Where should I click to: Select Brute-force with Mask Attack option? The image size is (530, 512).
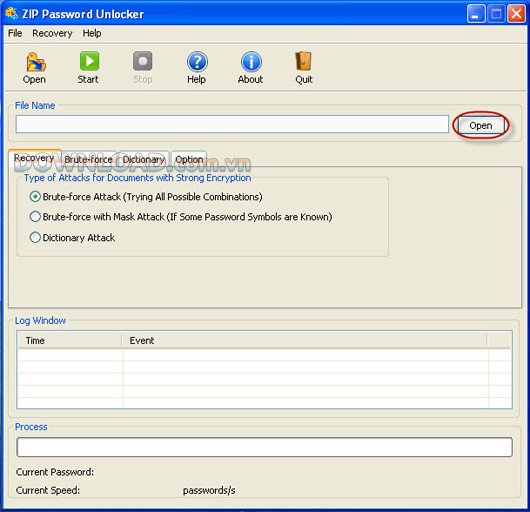(x=35, y=217)
